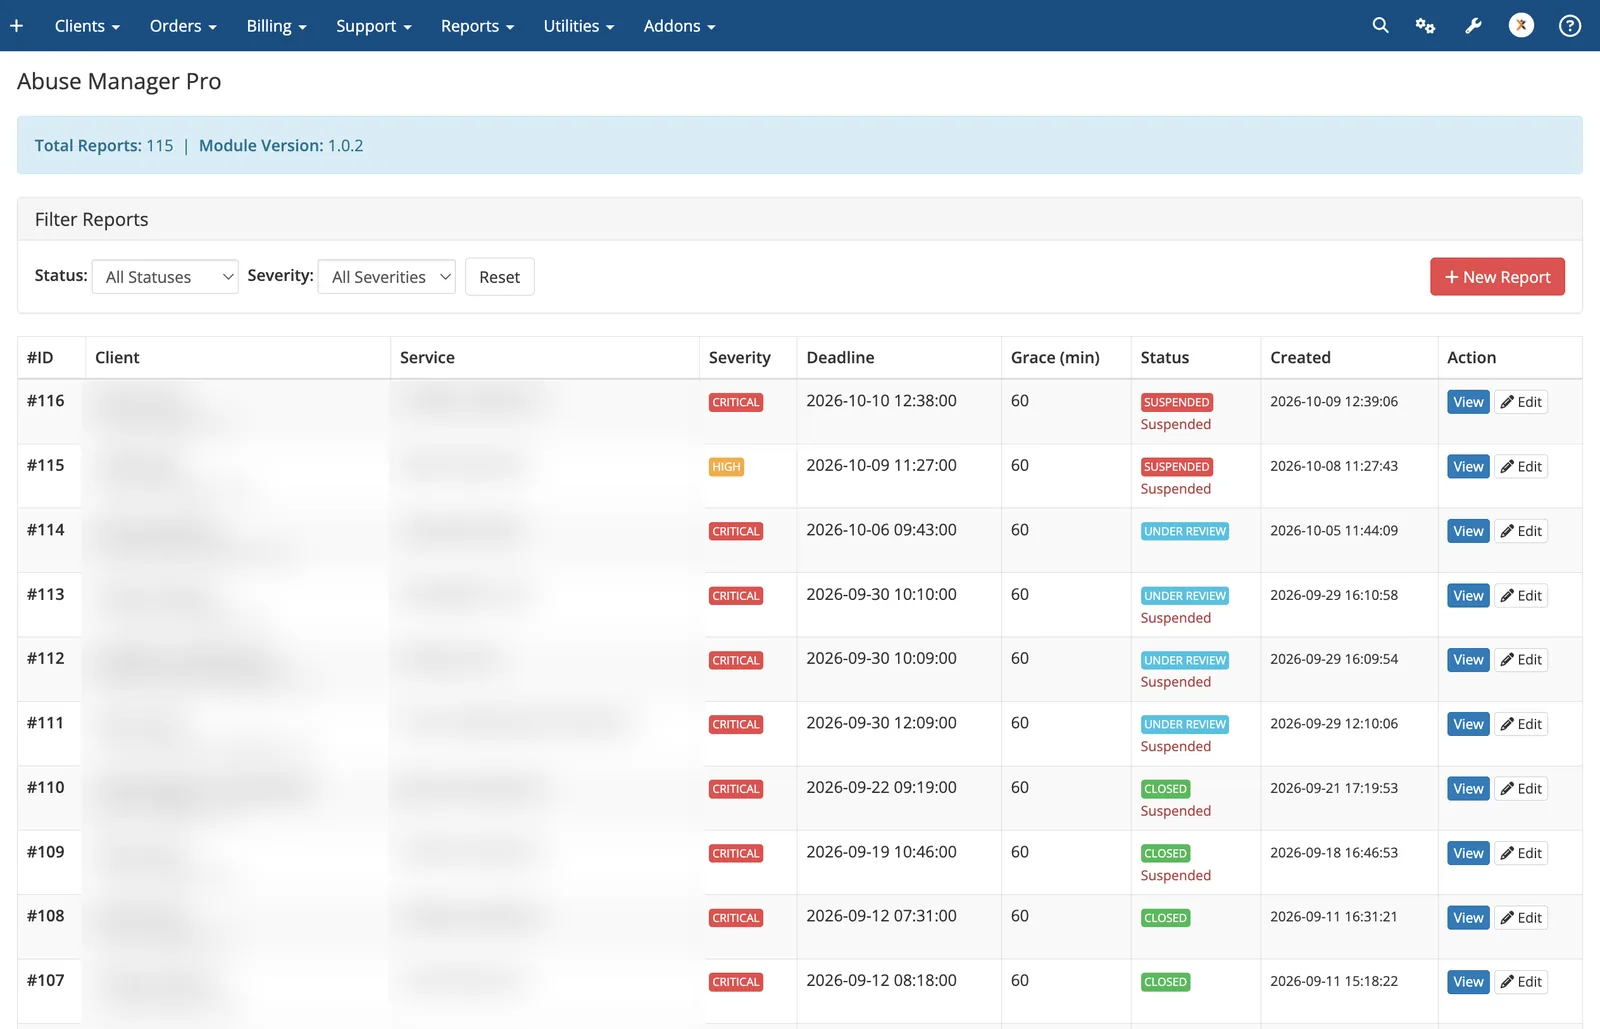Edit report #108
The height and width of the screenshot is (1029, 1600).
click(1521, 918)
